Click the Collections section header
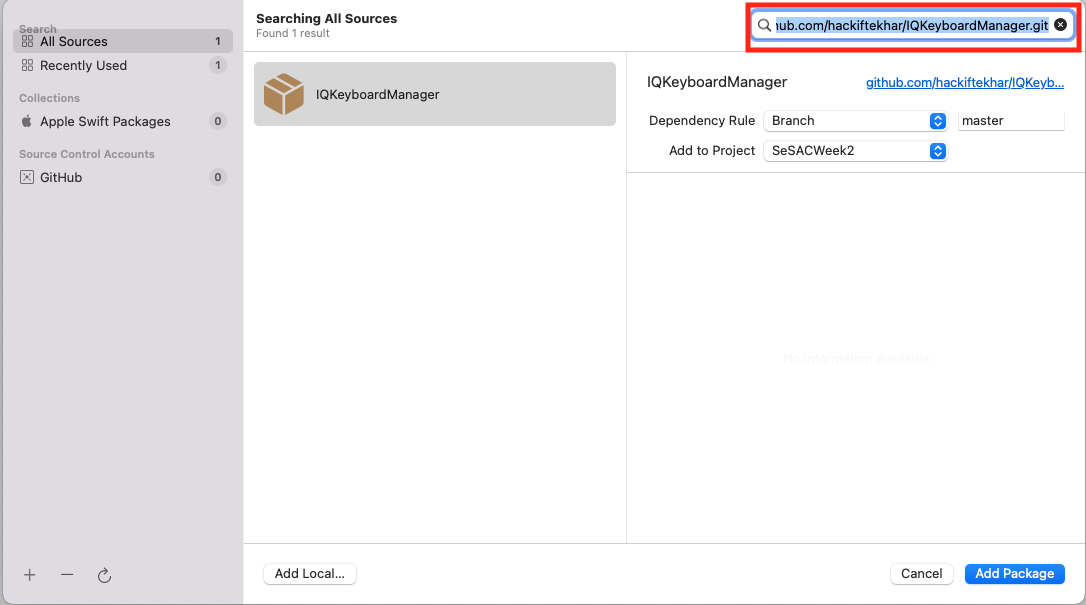Viewport: 1086px width, 605px height. tap(49, 98)
